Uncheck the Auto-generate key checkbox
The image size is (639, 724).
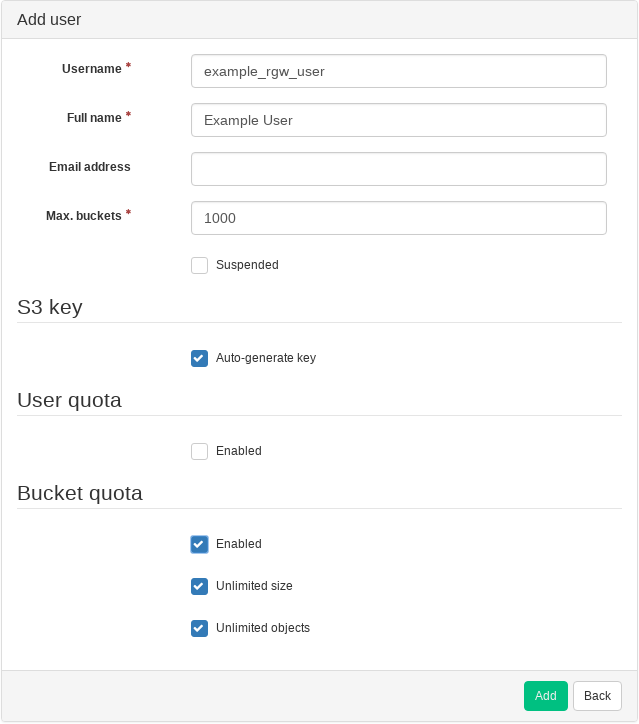pyautogui.click(x=200, y=358)
